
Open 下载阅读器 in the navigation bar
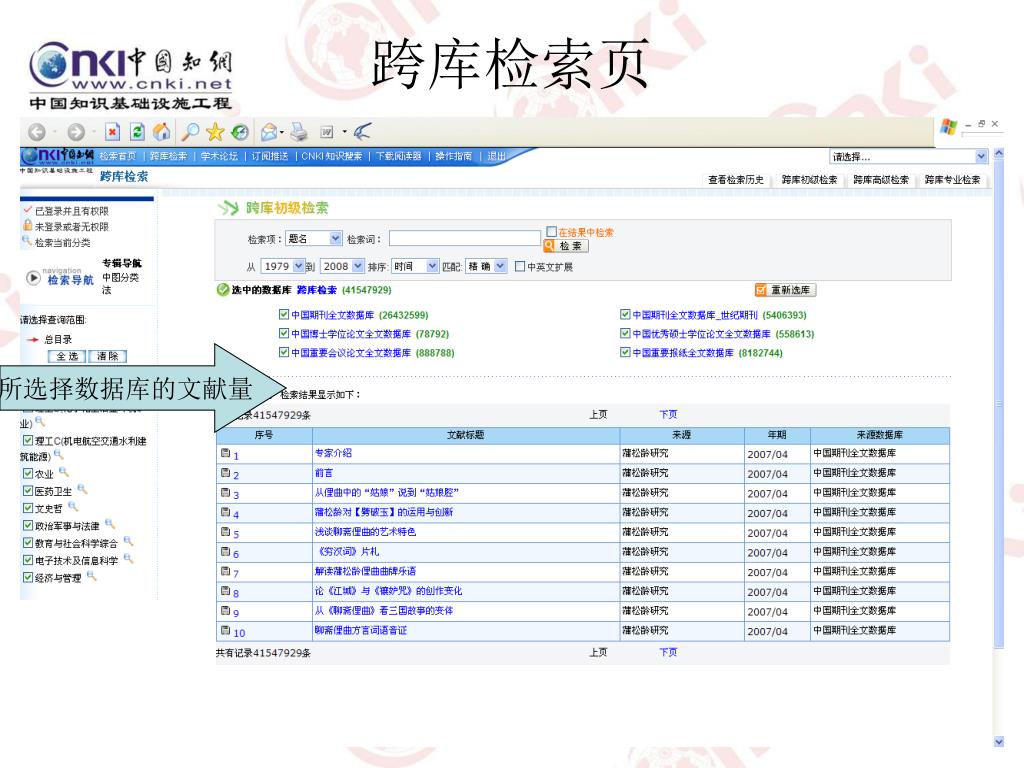[x=398, y=156]
